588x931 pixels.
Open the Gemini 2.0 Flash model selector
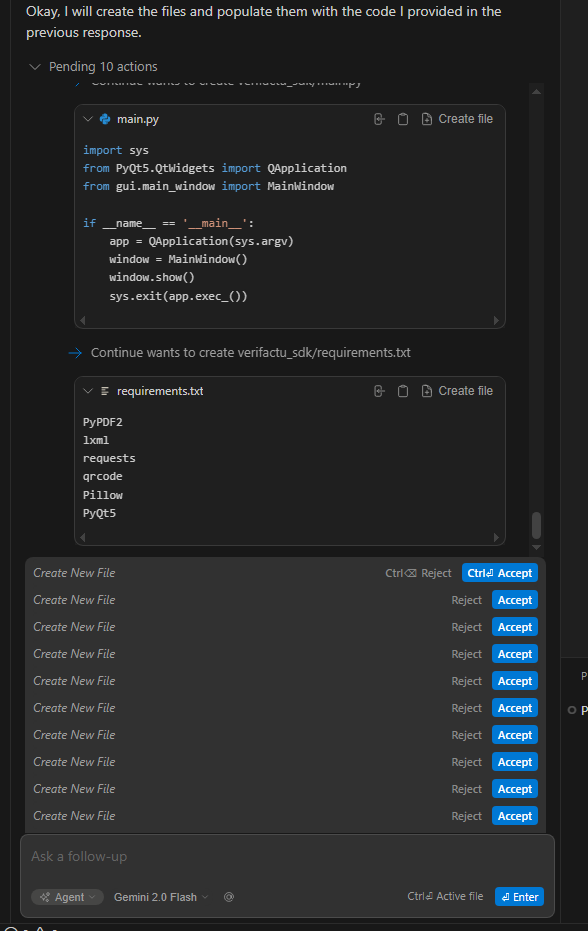pos(160,897)
